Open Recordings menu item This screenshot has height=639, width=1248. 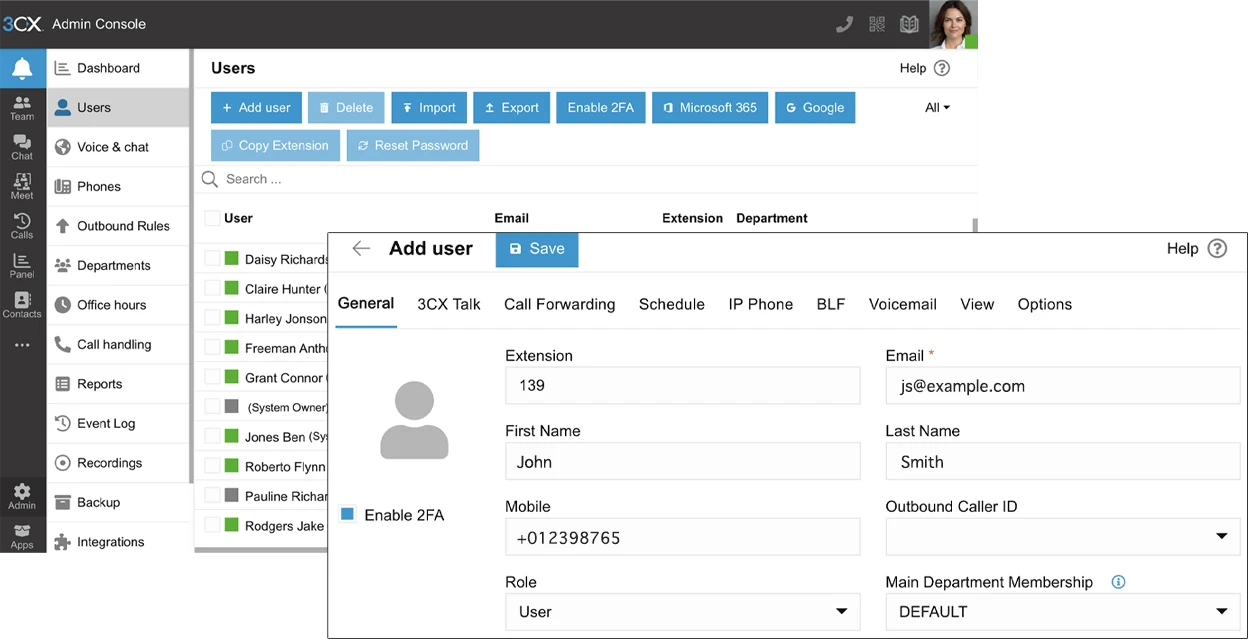(118, 463)
